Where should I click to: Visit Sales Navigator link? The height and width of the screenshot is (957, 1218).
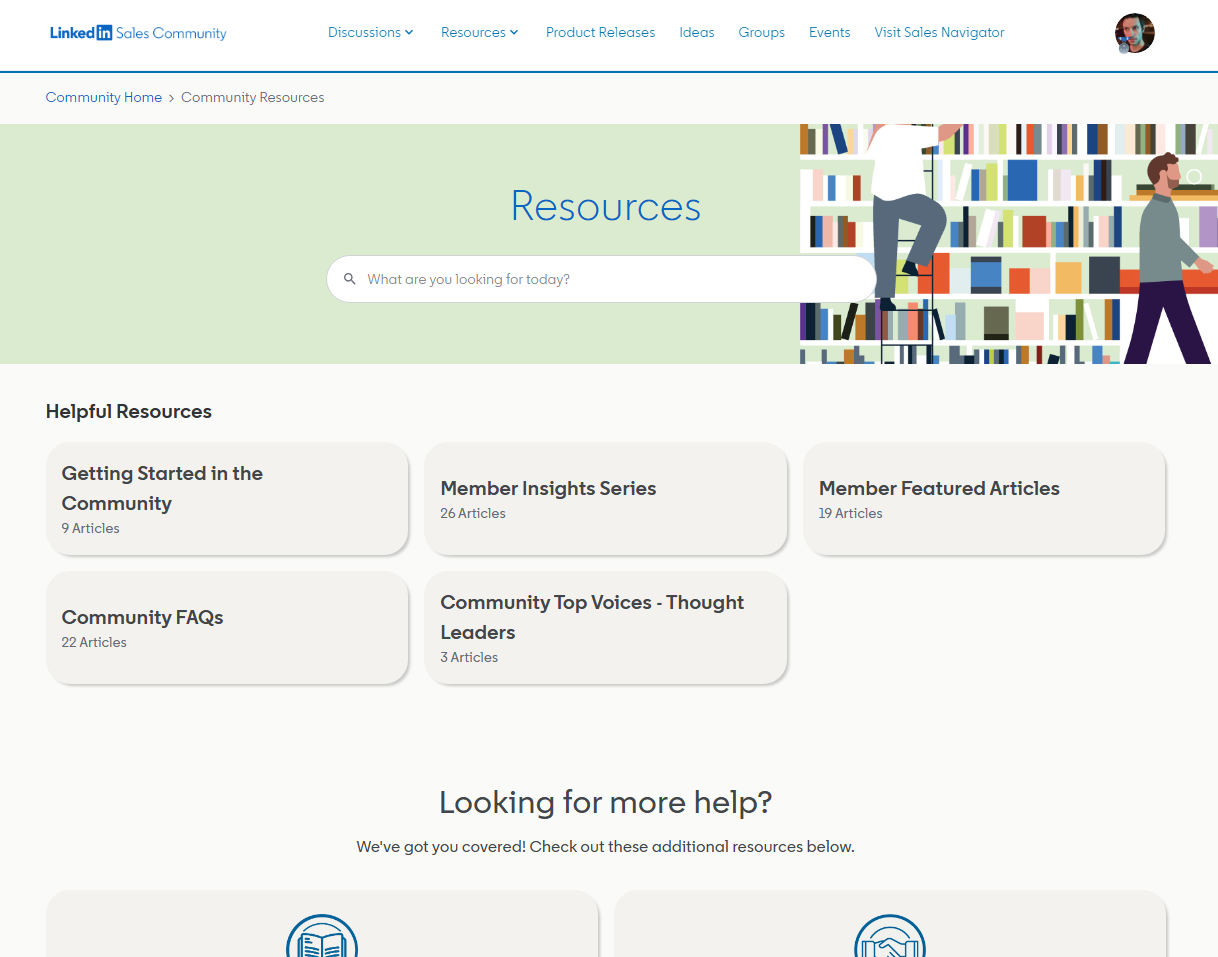[x=938, y=32]
